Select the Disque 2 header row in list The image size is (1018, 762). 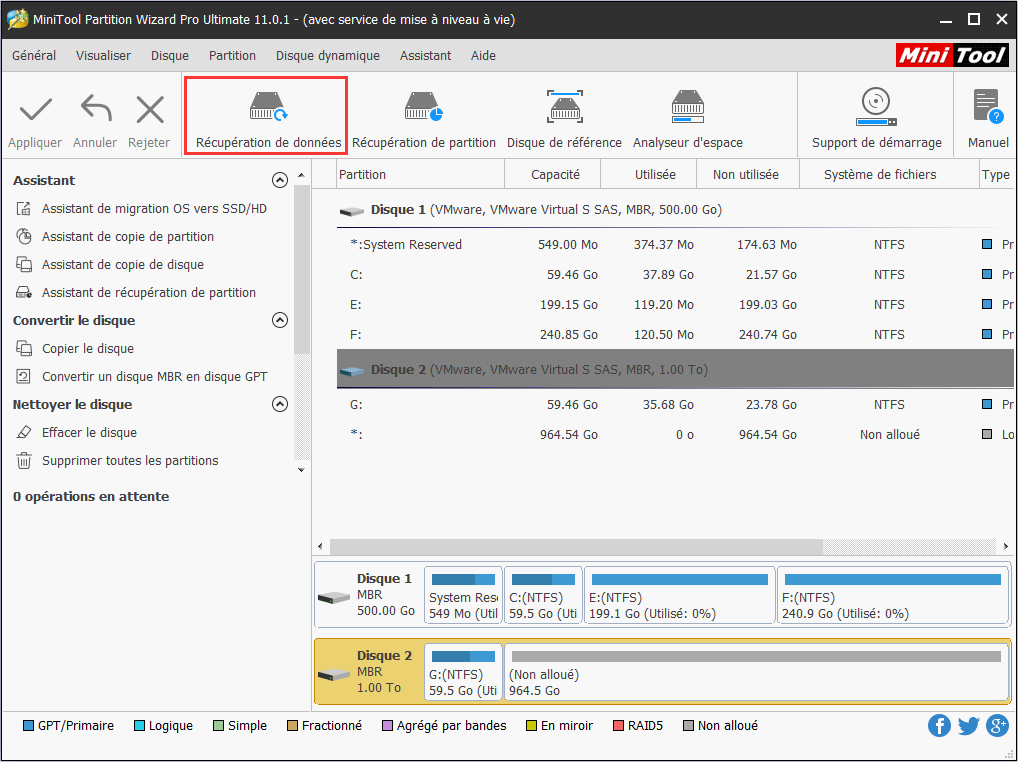pos(675,369)
